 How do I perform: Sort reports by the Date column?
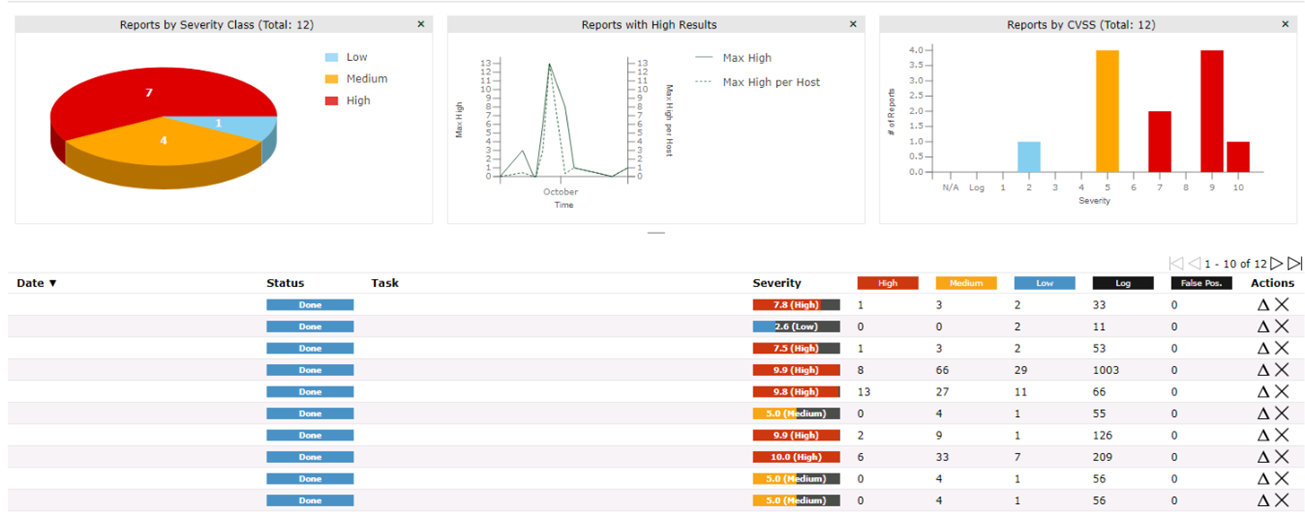point(37,283)
